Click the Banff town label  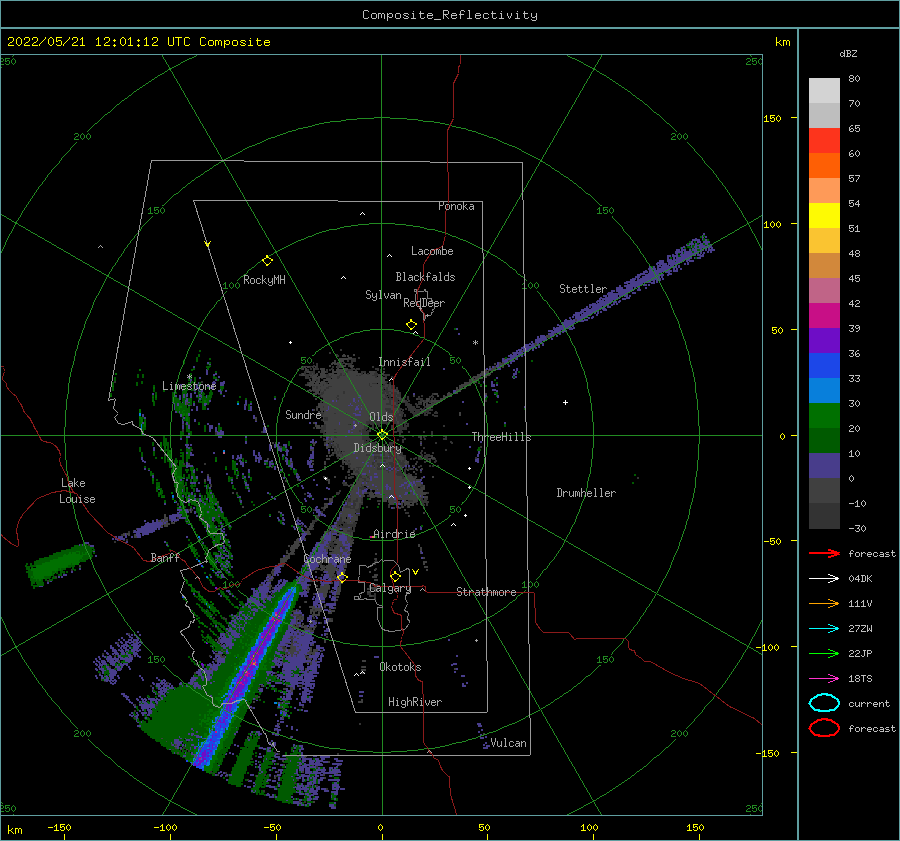coord(165,557)
